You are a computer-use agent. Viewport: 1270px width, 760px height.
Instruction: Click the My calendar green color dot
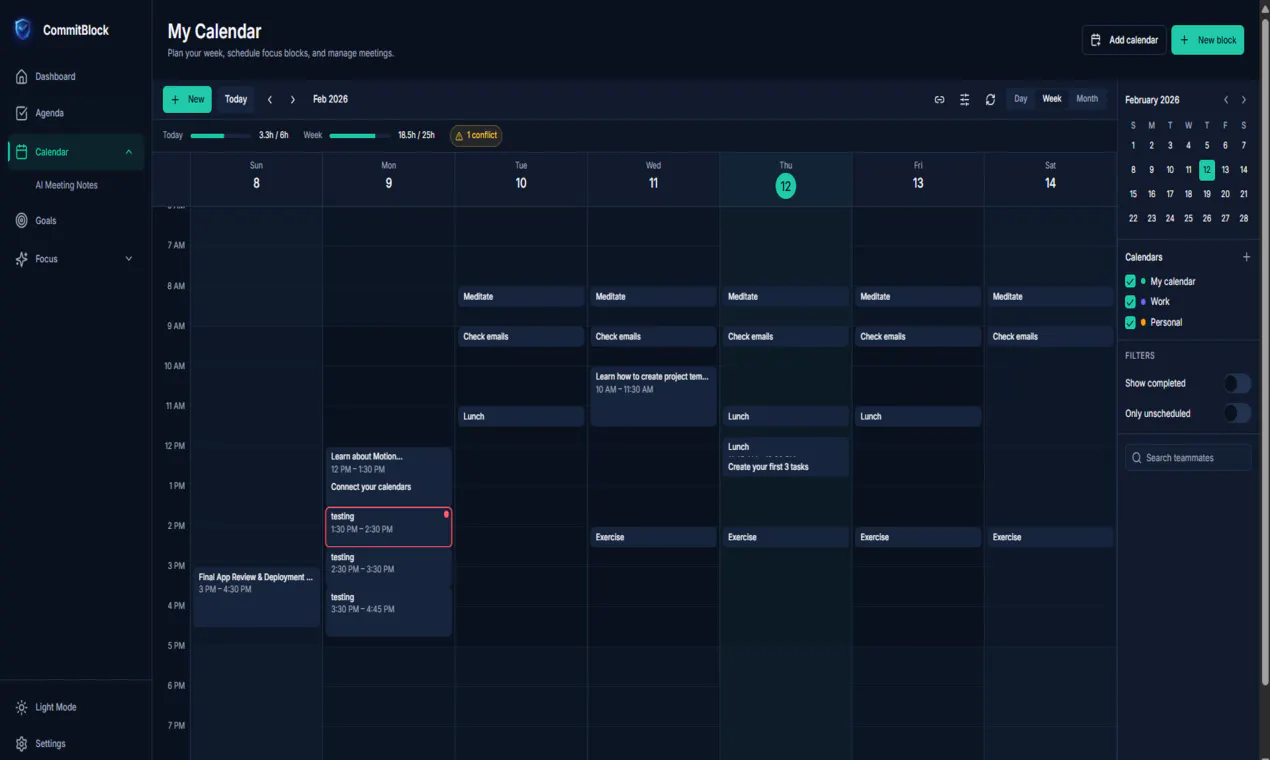point(1143,282)
